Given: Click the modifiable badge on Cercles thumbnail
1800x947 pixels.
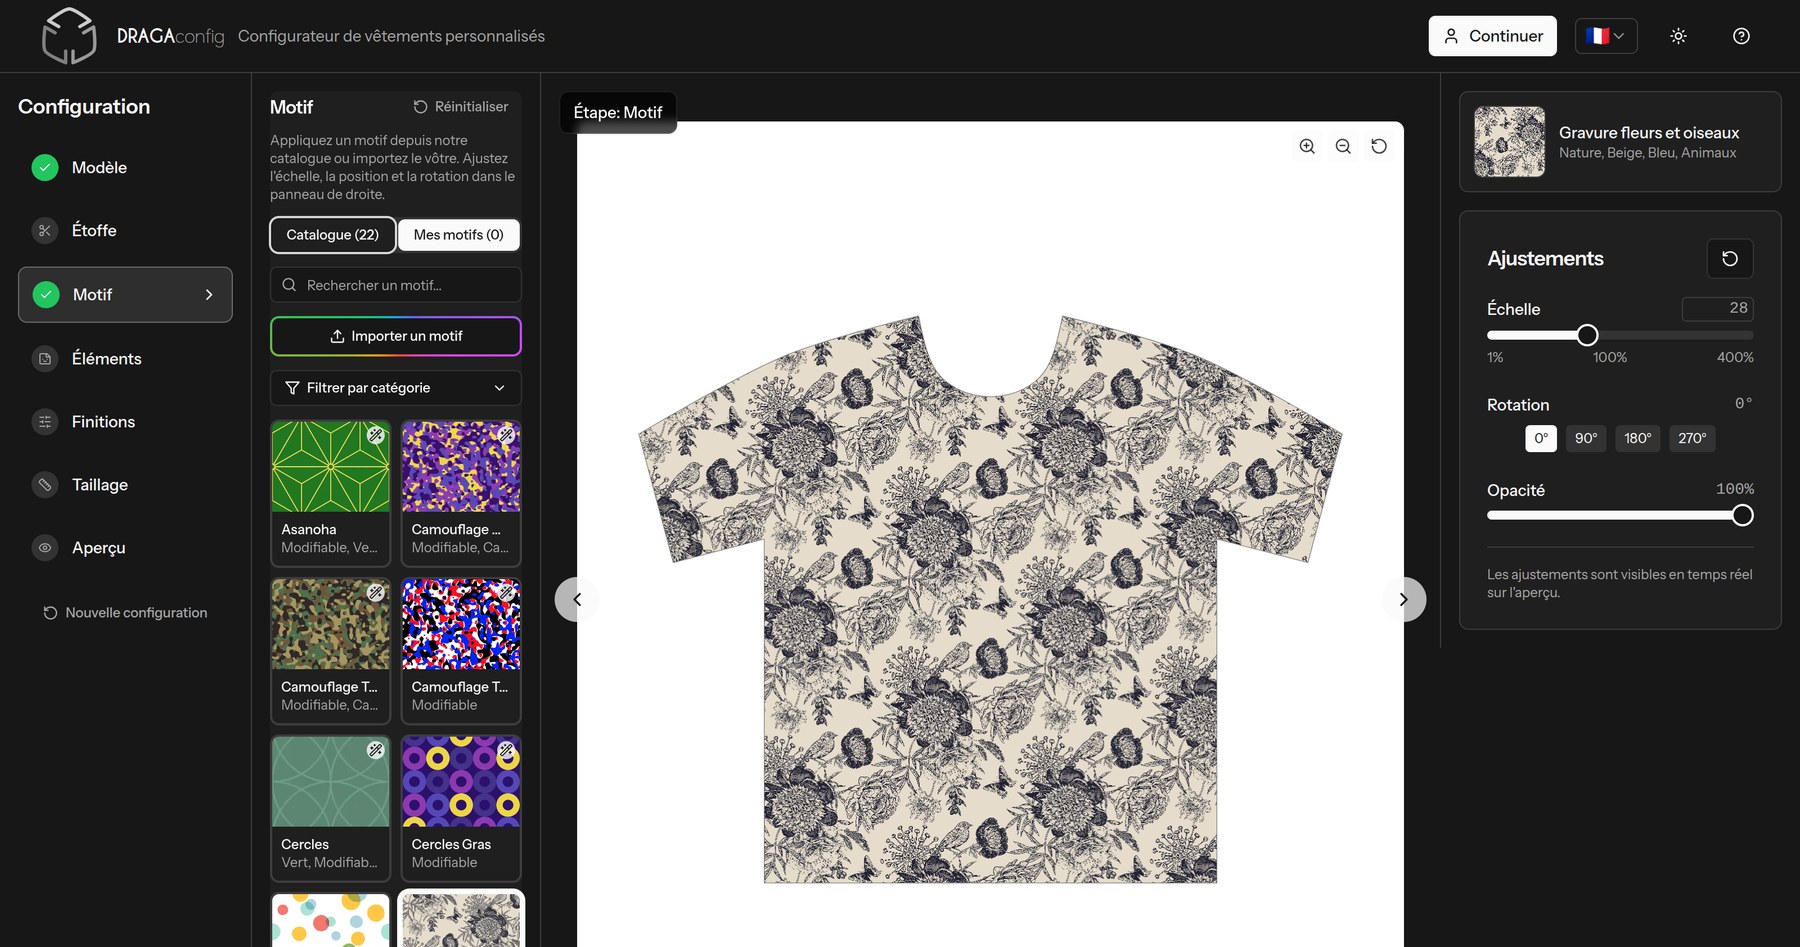Looking at the screenshot, I should [376, 750].
